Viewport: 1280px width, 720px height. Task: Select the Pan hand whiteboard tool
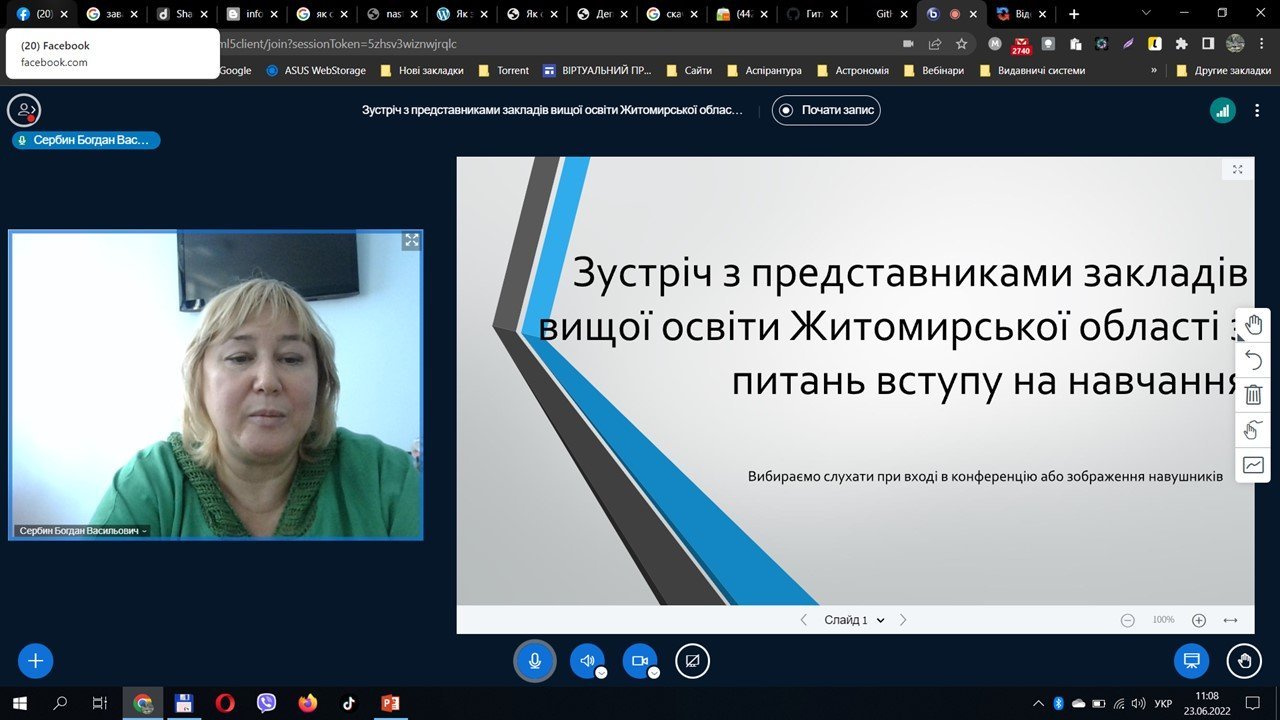click(x=1253, y=325)
